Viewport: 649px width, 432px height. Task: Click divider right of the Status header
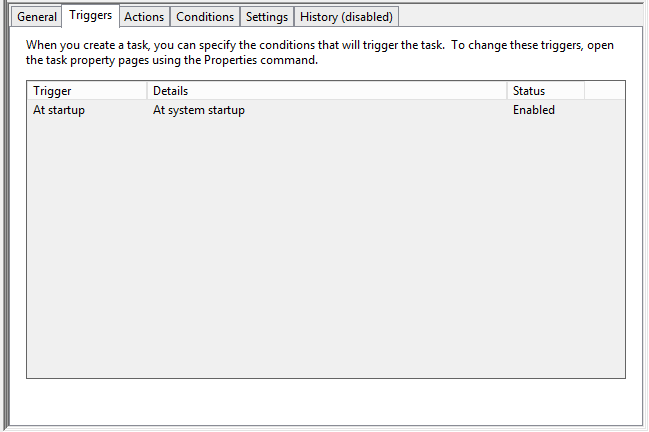coord(584,91)
